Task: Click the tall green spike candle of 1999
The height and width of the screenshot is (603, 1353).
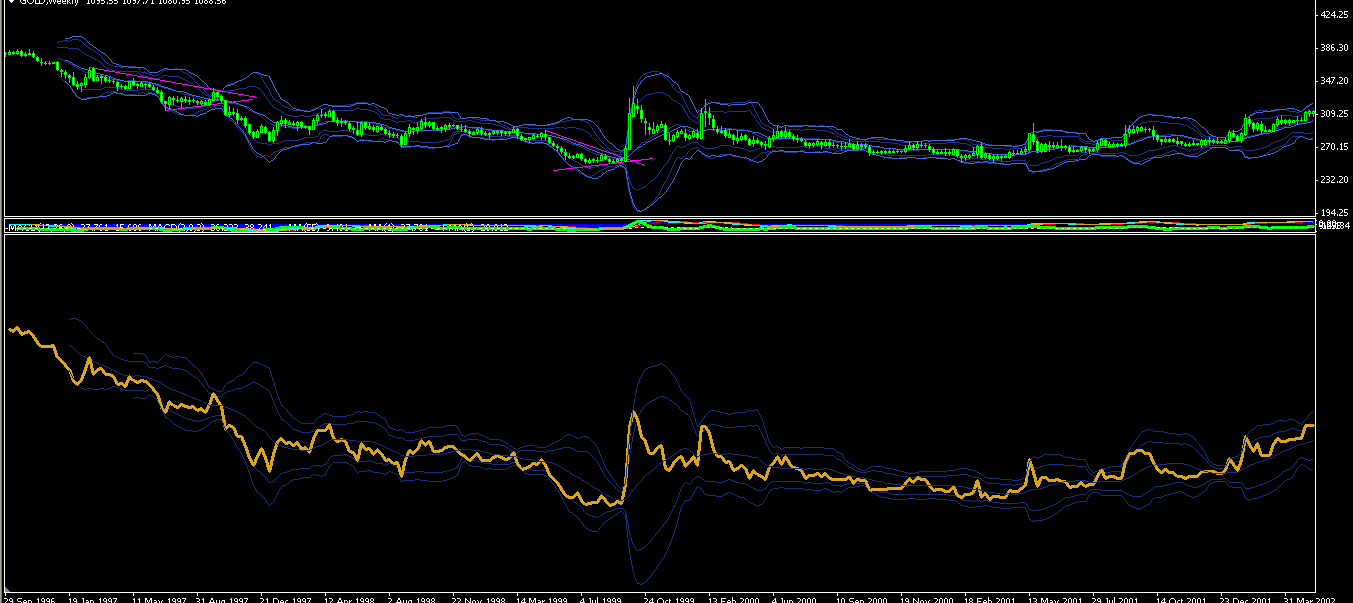Action: click(629, 123)
